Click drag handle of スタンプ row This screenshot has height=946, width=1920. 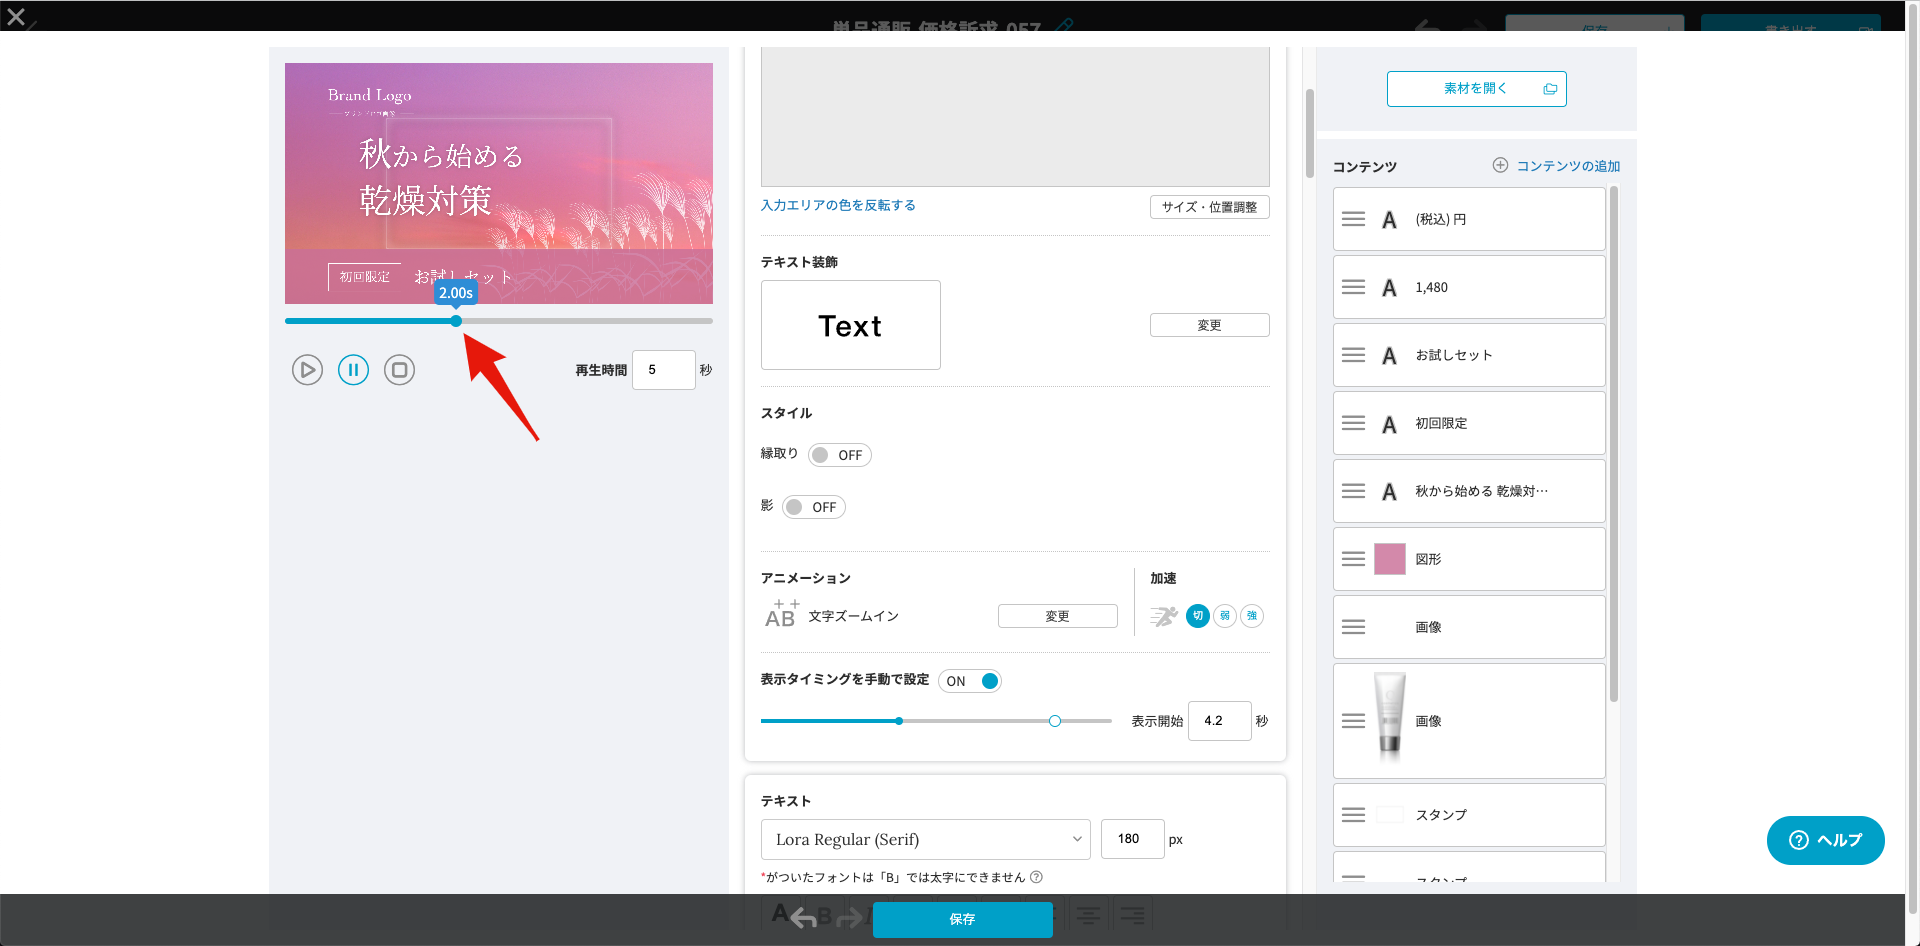point(1353,815)
